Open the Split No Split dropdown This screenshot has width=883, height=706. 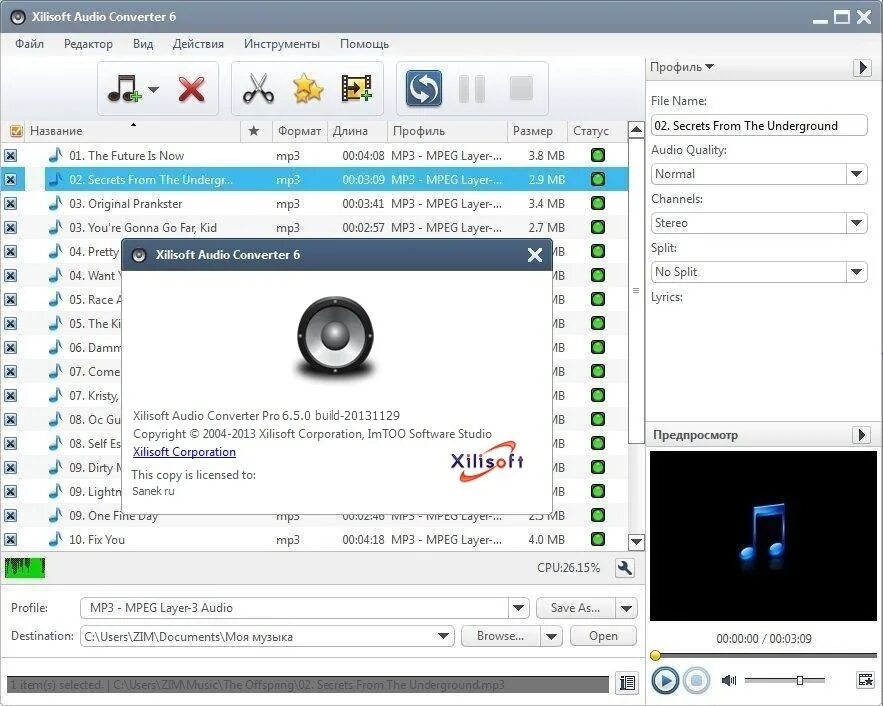857,272
